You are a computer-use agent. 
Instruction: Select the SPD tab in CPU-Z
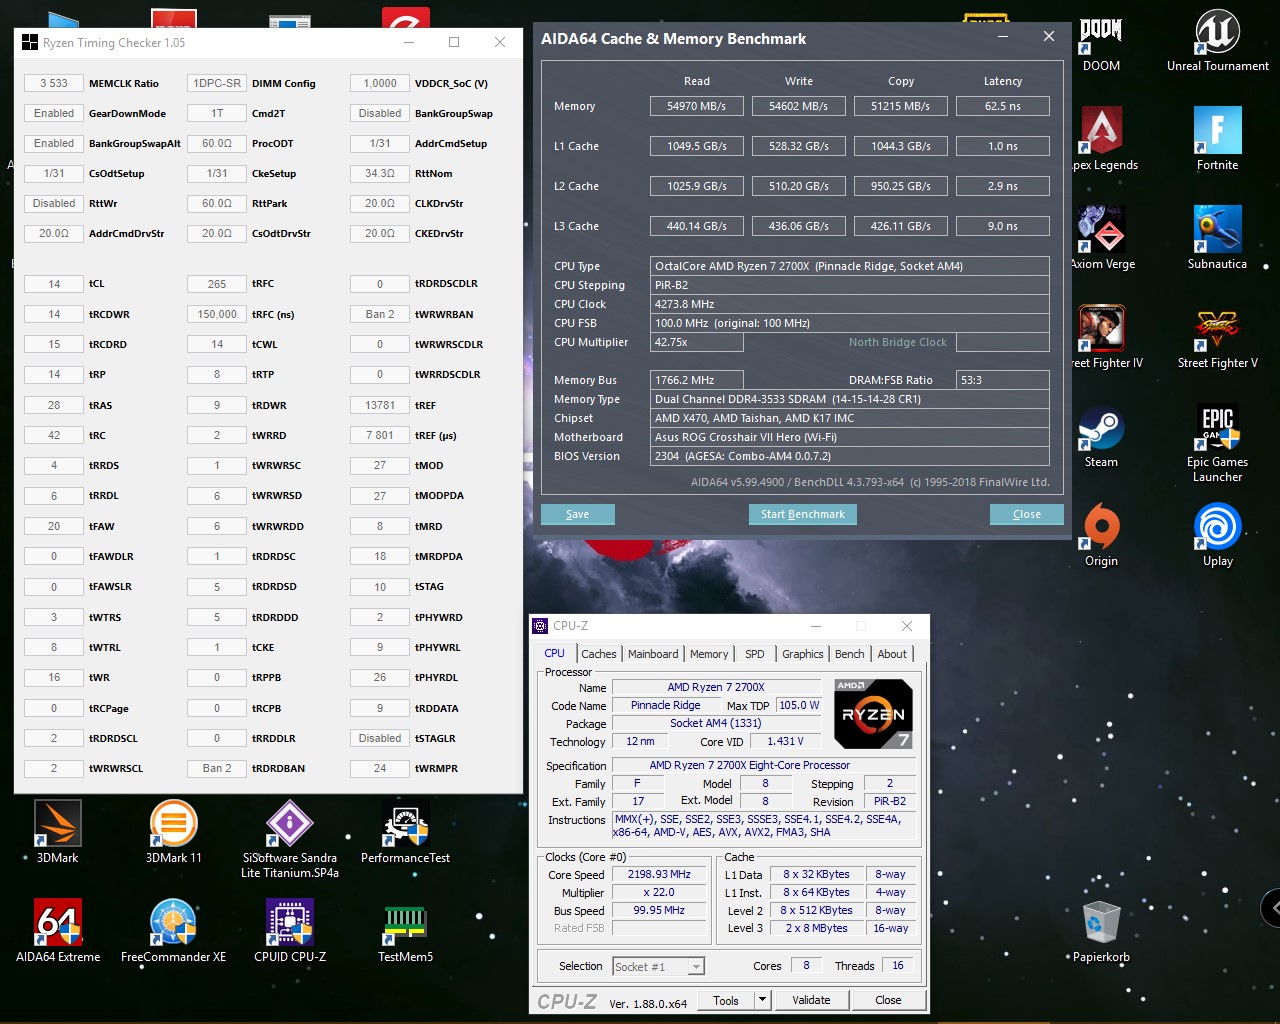pos(755,654)
